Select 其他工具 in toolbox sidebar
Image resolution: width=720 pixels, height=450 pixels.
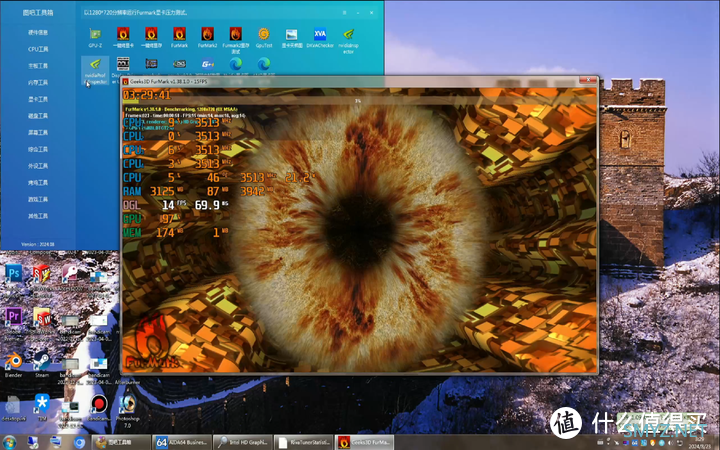point(38,216)
